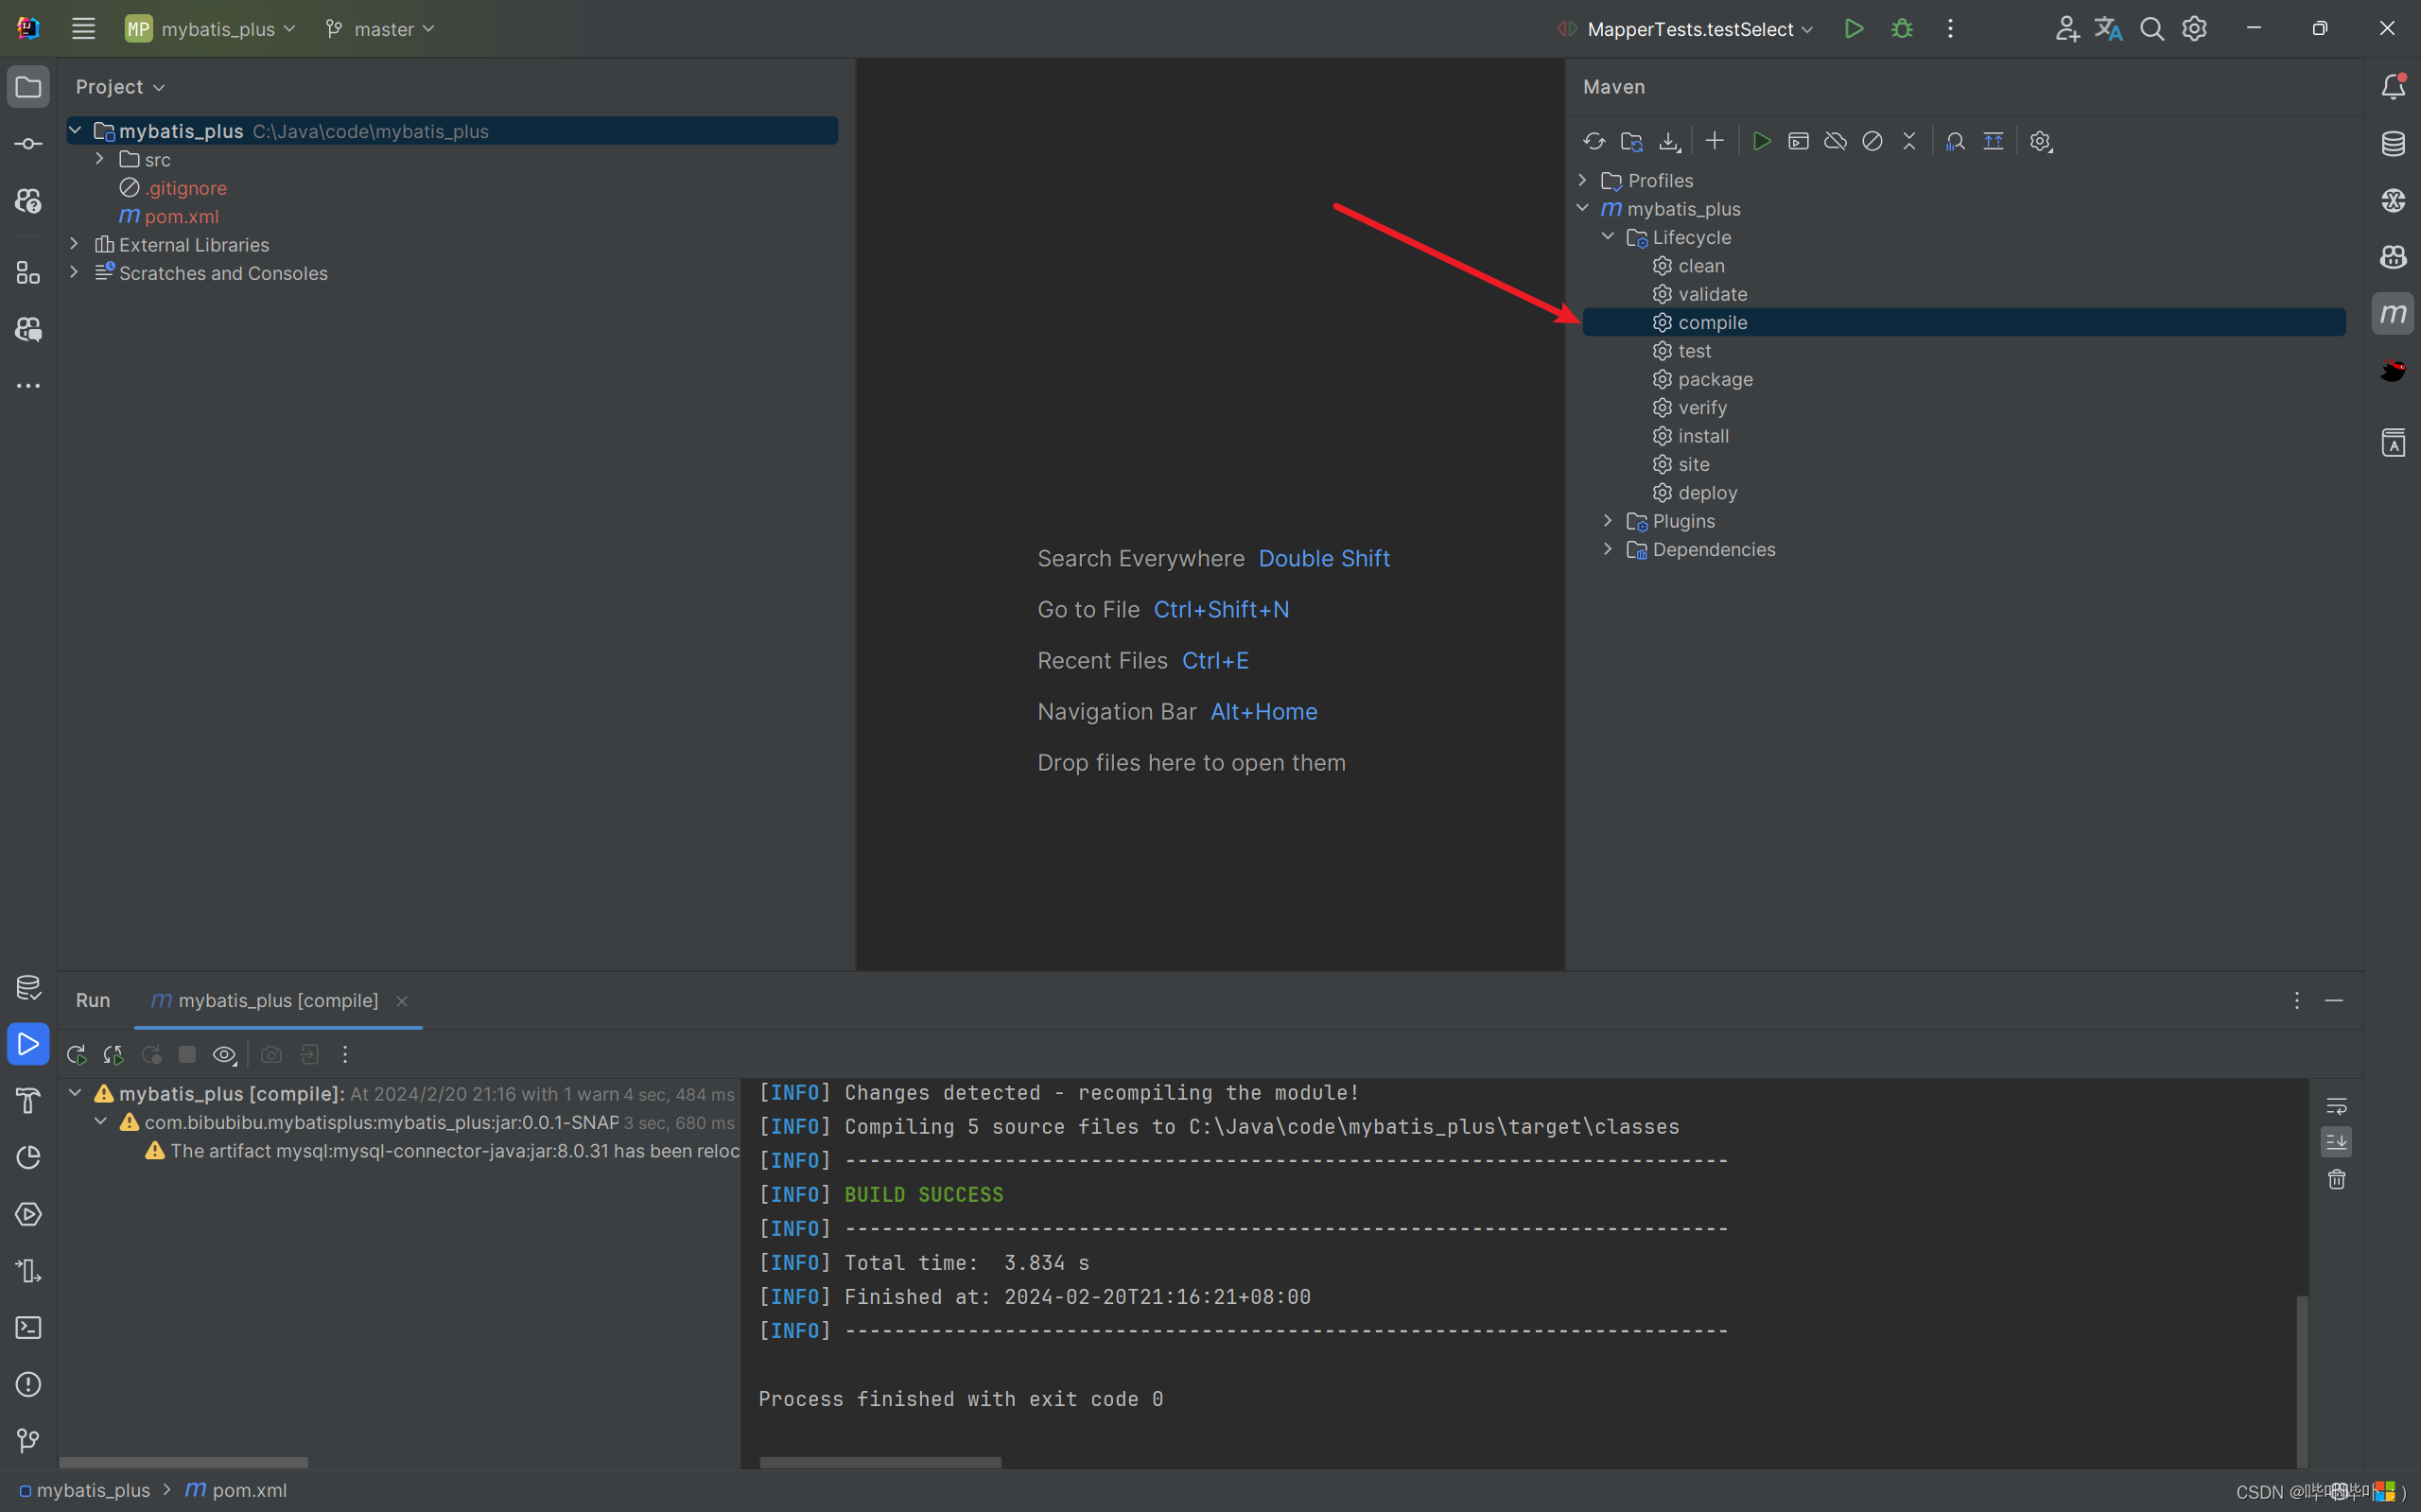
Task: Run MapperTests.testSelect with green play button
Action: click(x=1854, y=29)
